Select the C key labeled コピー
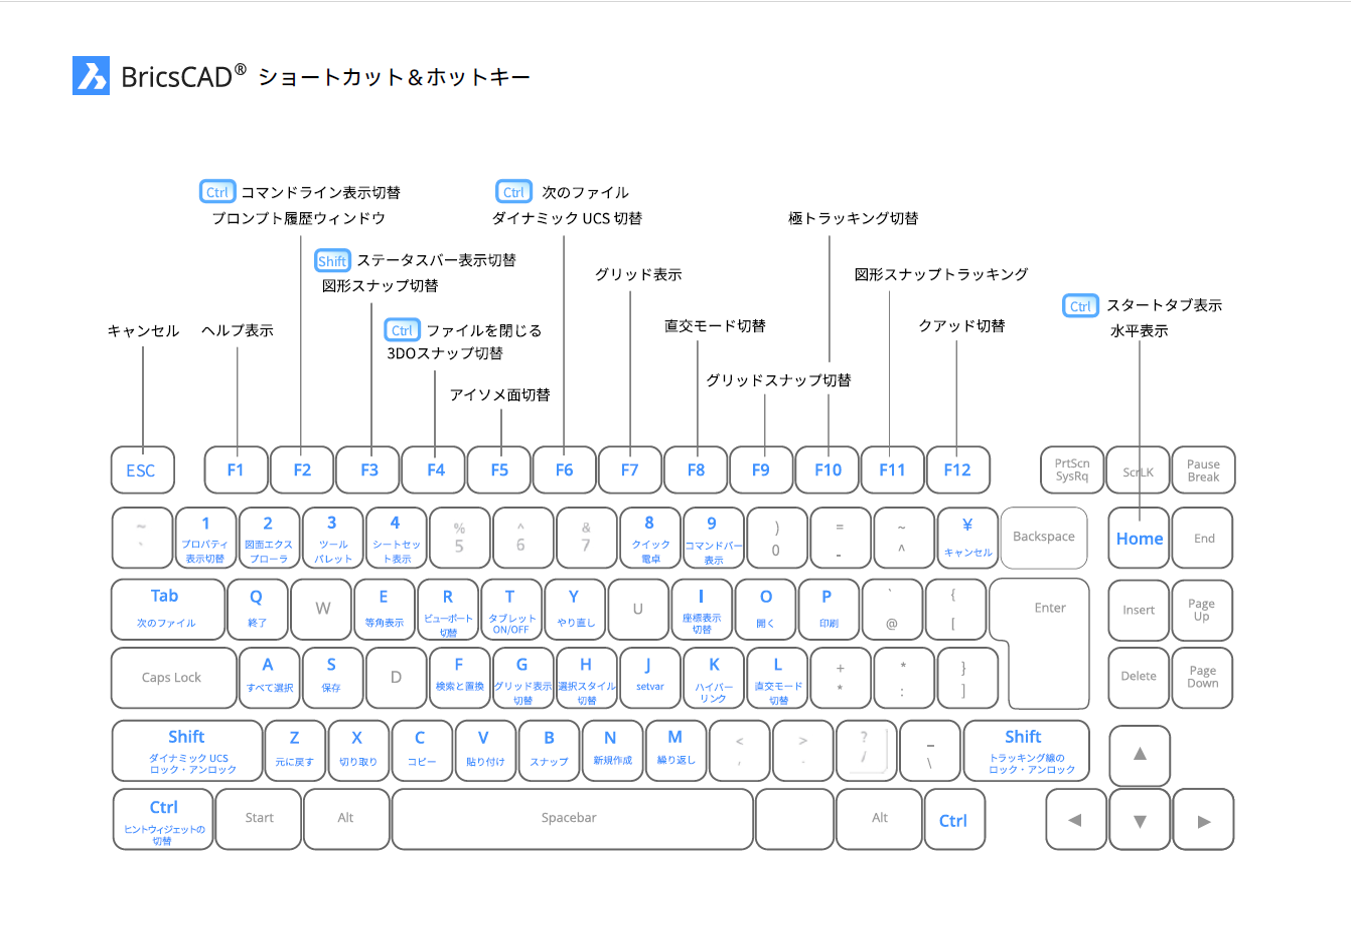Screen dimensions: 1351x944 [x=422, y=750]
